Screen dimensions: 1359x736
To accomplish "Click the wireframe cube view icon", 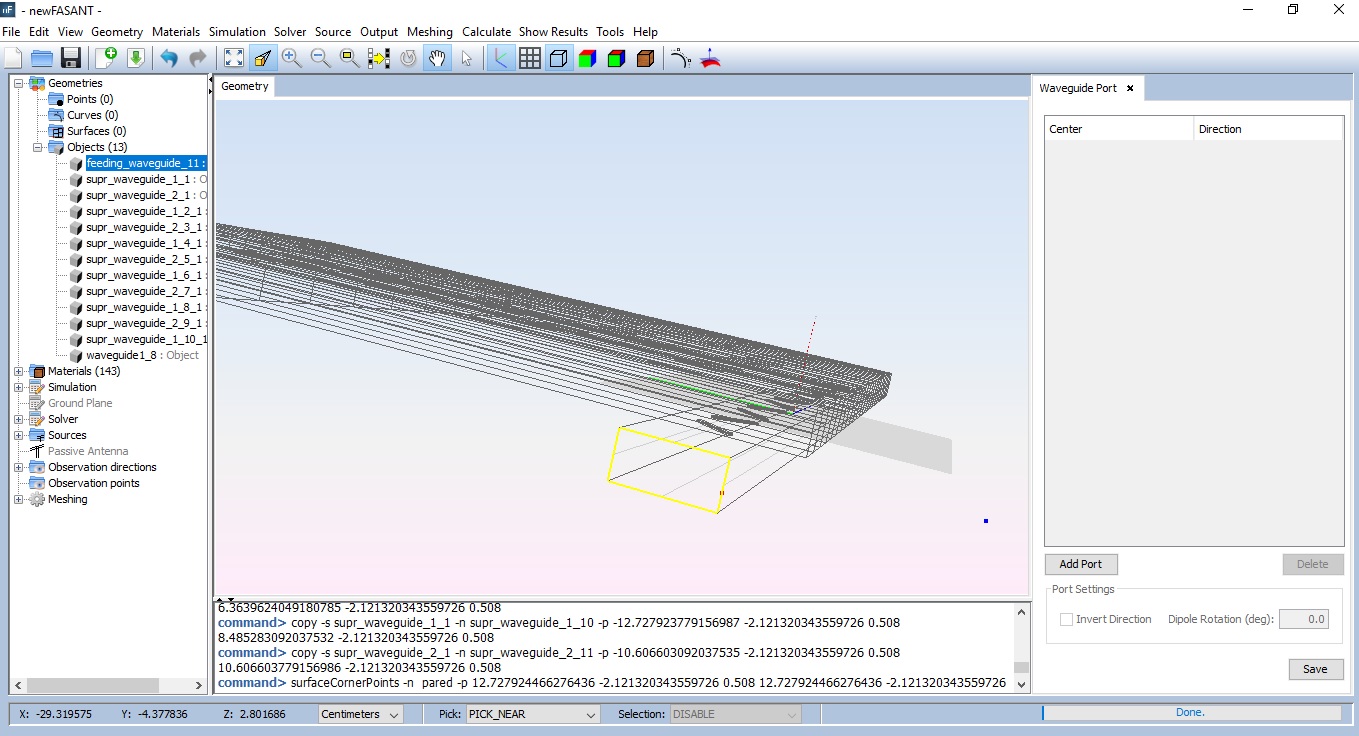I will click(559, 58).
